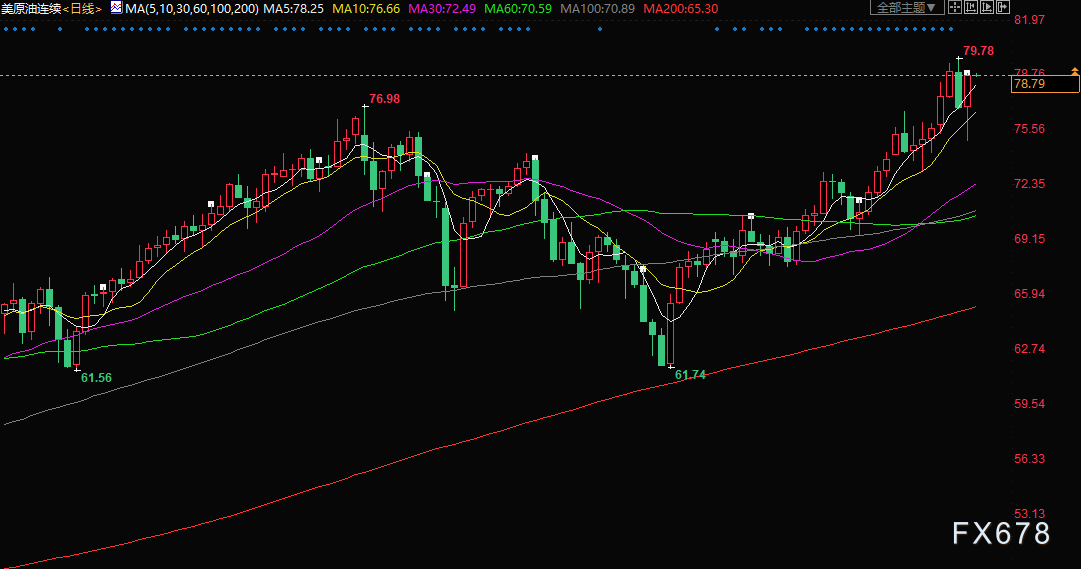Open the MA indicator chart icon
1081x569 pixels.
point(117,8)
